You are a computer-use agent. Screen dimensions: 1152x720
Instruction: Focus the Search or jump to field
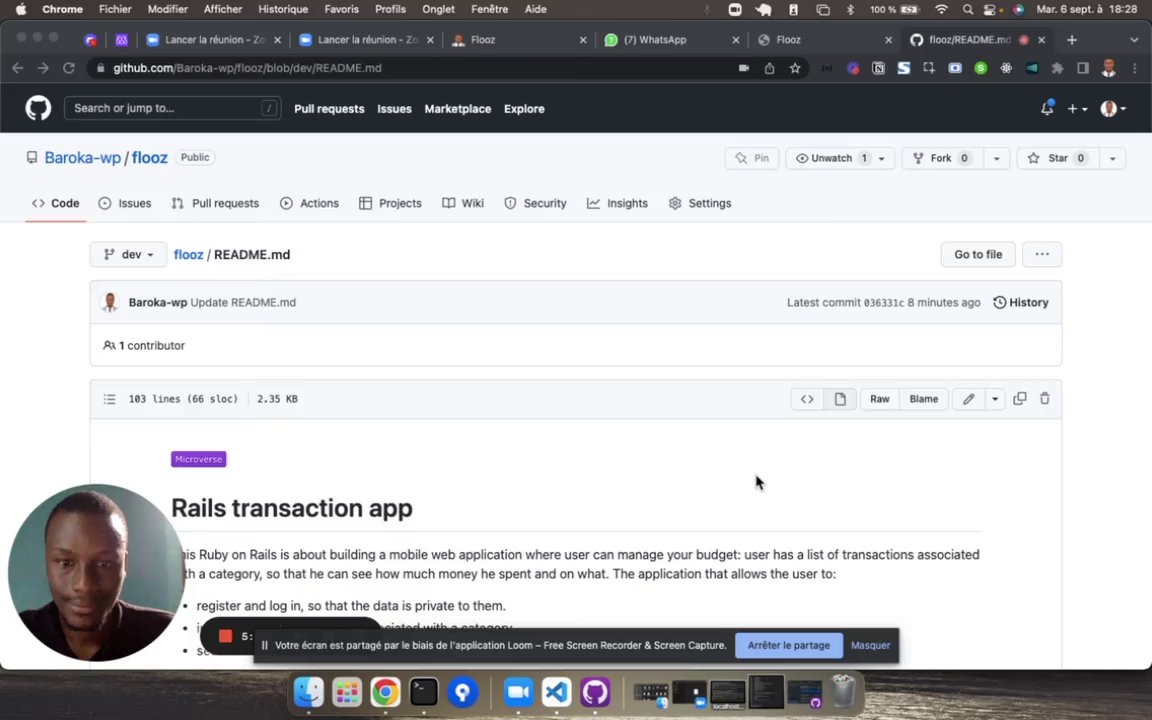[173, 108]
